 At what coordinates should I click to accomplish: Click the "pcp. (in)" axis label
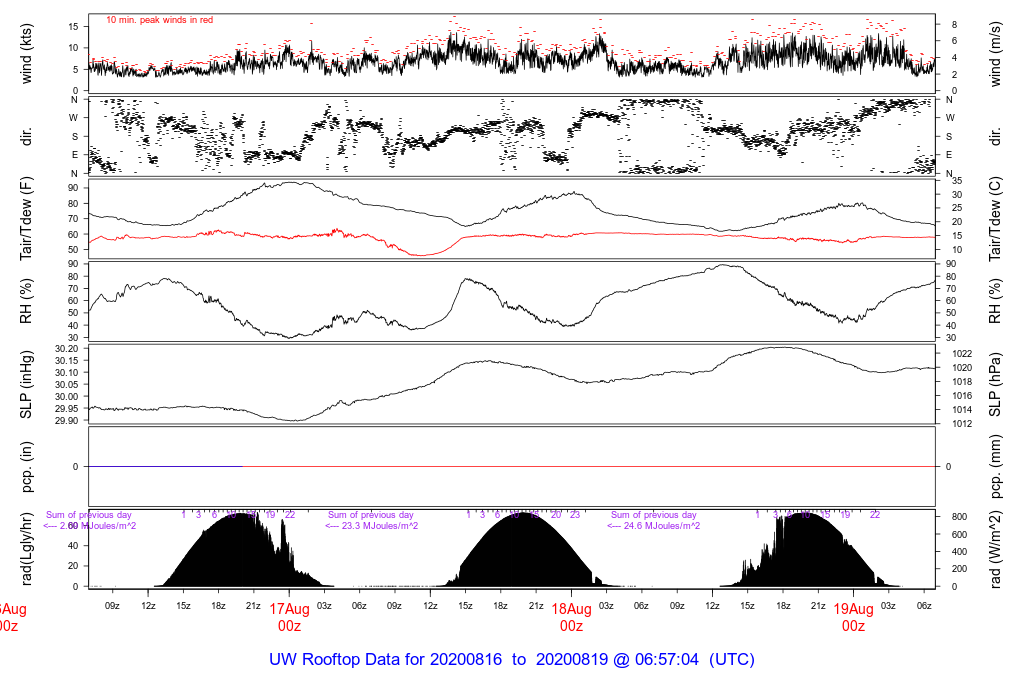point(26,467)
